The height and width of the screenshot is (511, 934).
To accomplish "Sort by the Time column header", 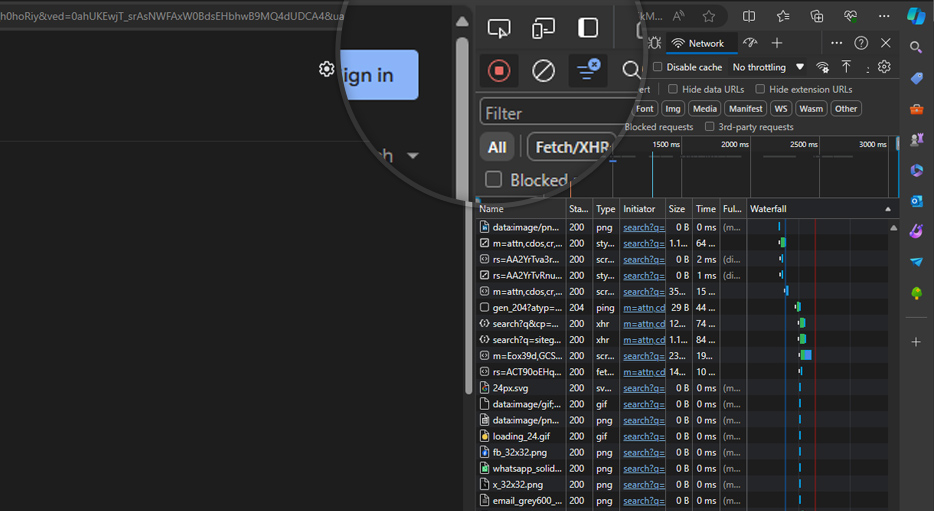I will (x=706, y=209).
